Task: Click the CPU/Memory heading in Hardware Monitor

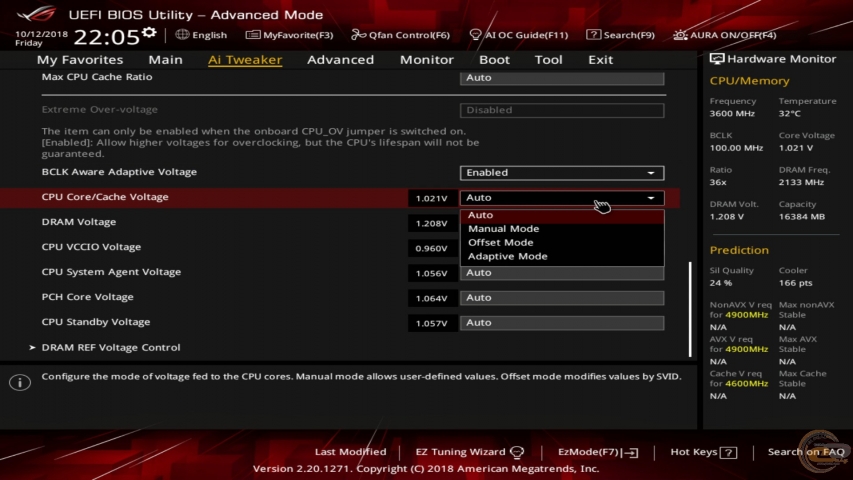Action: click(749, 81)
